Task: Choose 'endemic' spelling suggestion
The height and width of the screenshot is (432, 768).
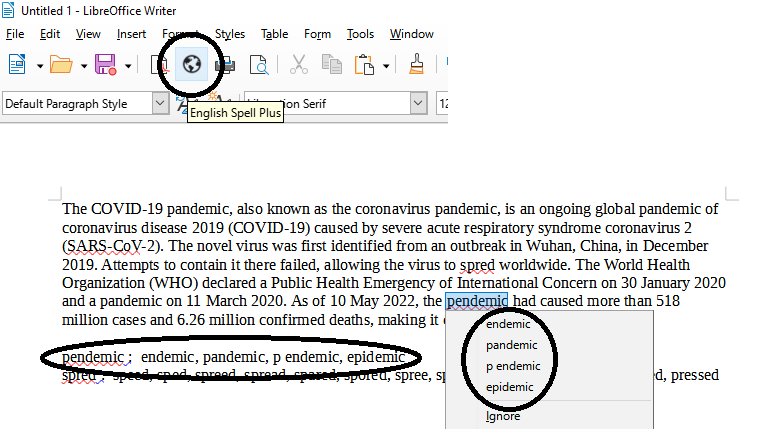Action: (x=508, y=324)
